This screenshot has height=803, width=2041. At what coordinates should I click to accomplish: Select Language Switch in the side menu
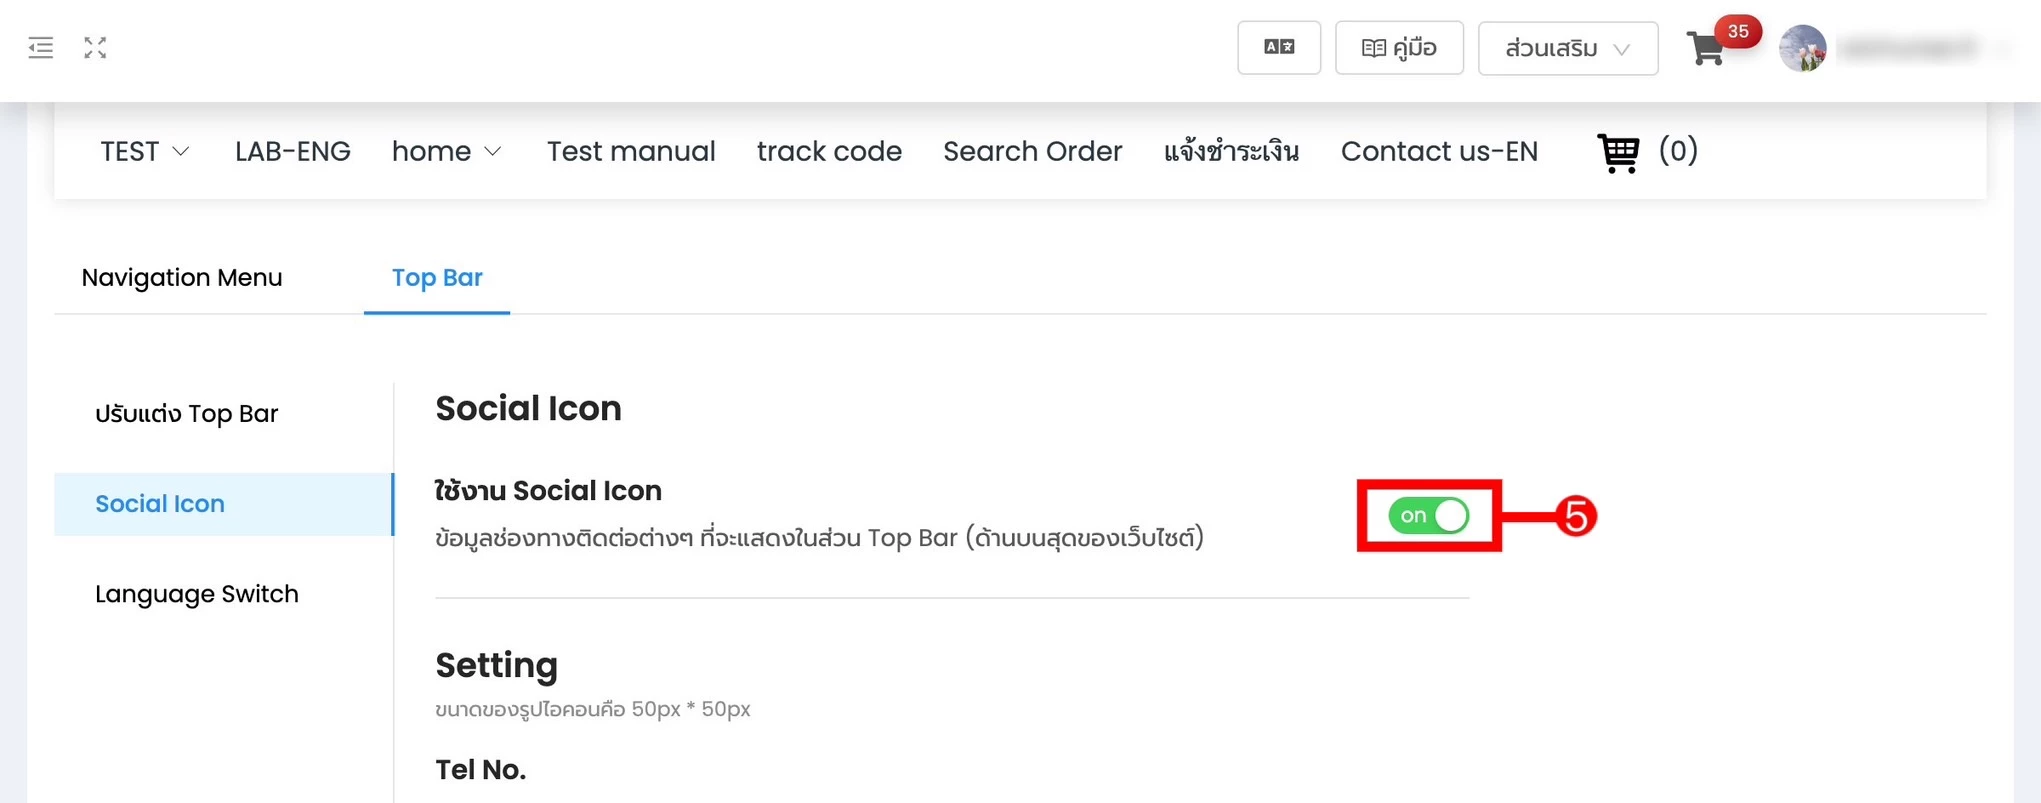(x=197, y=594)
